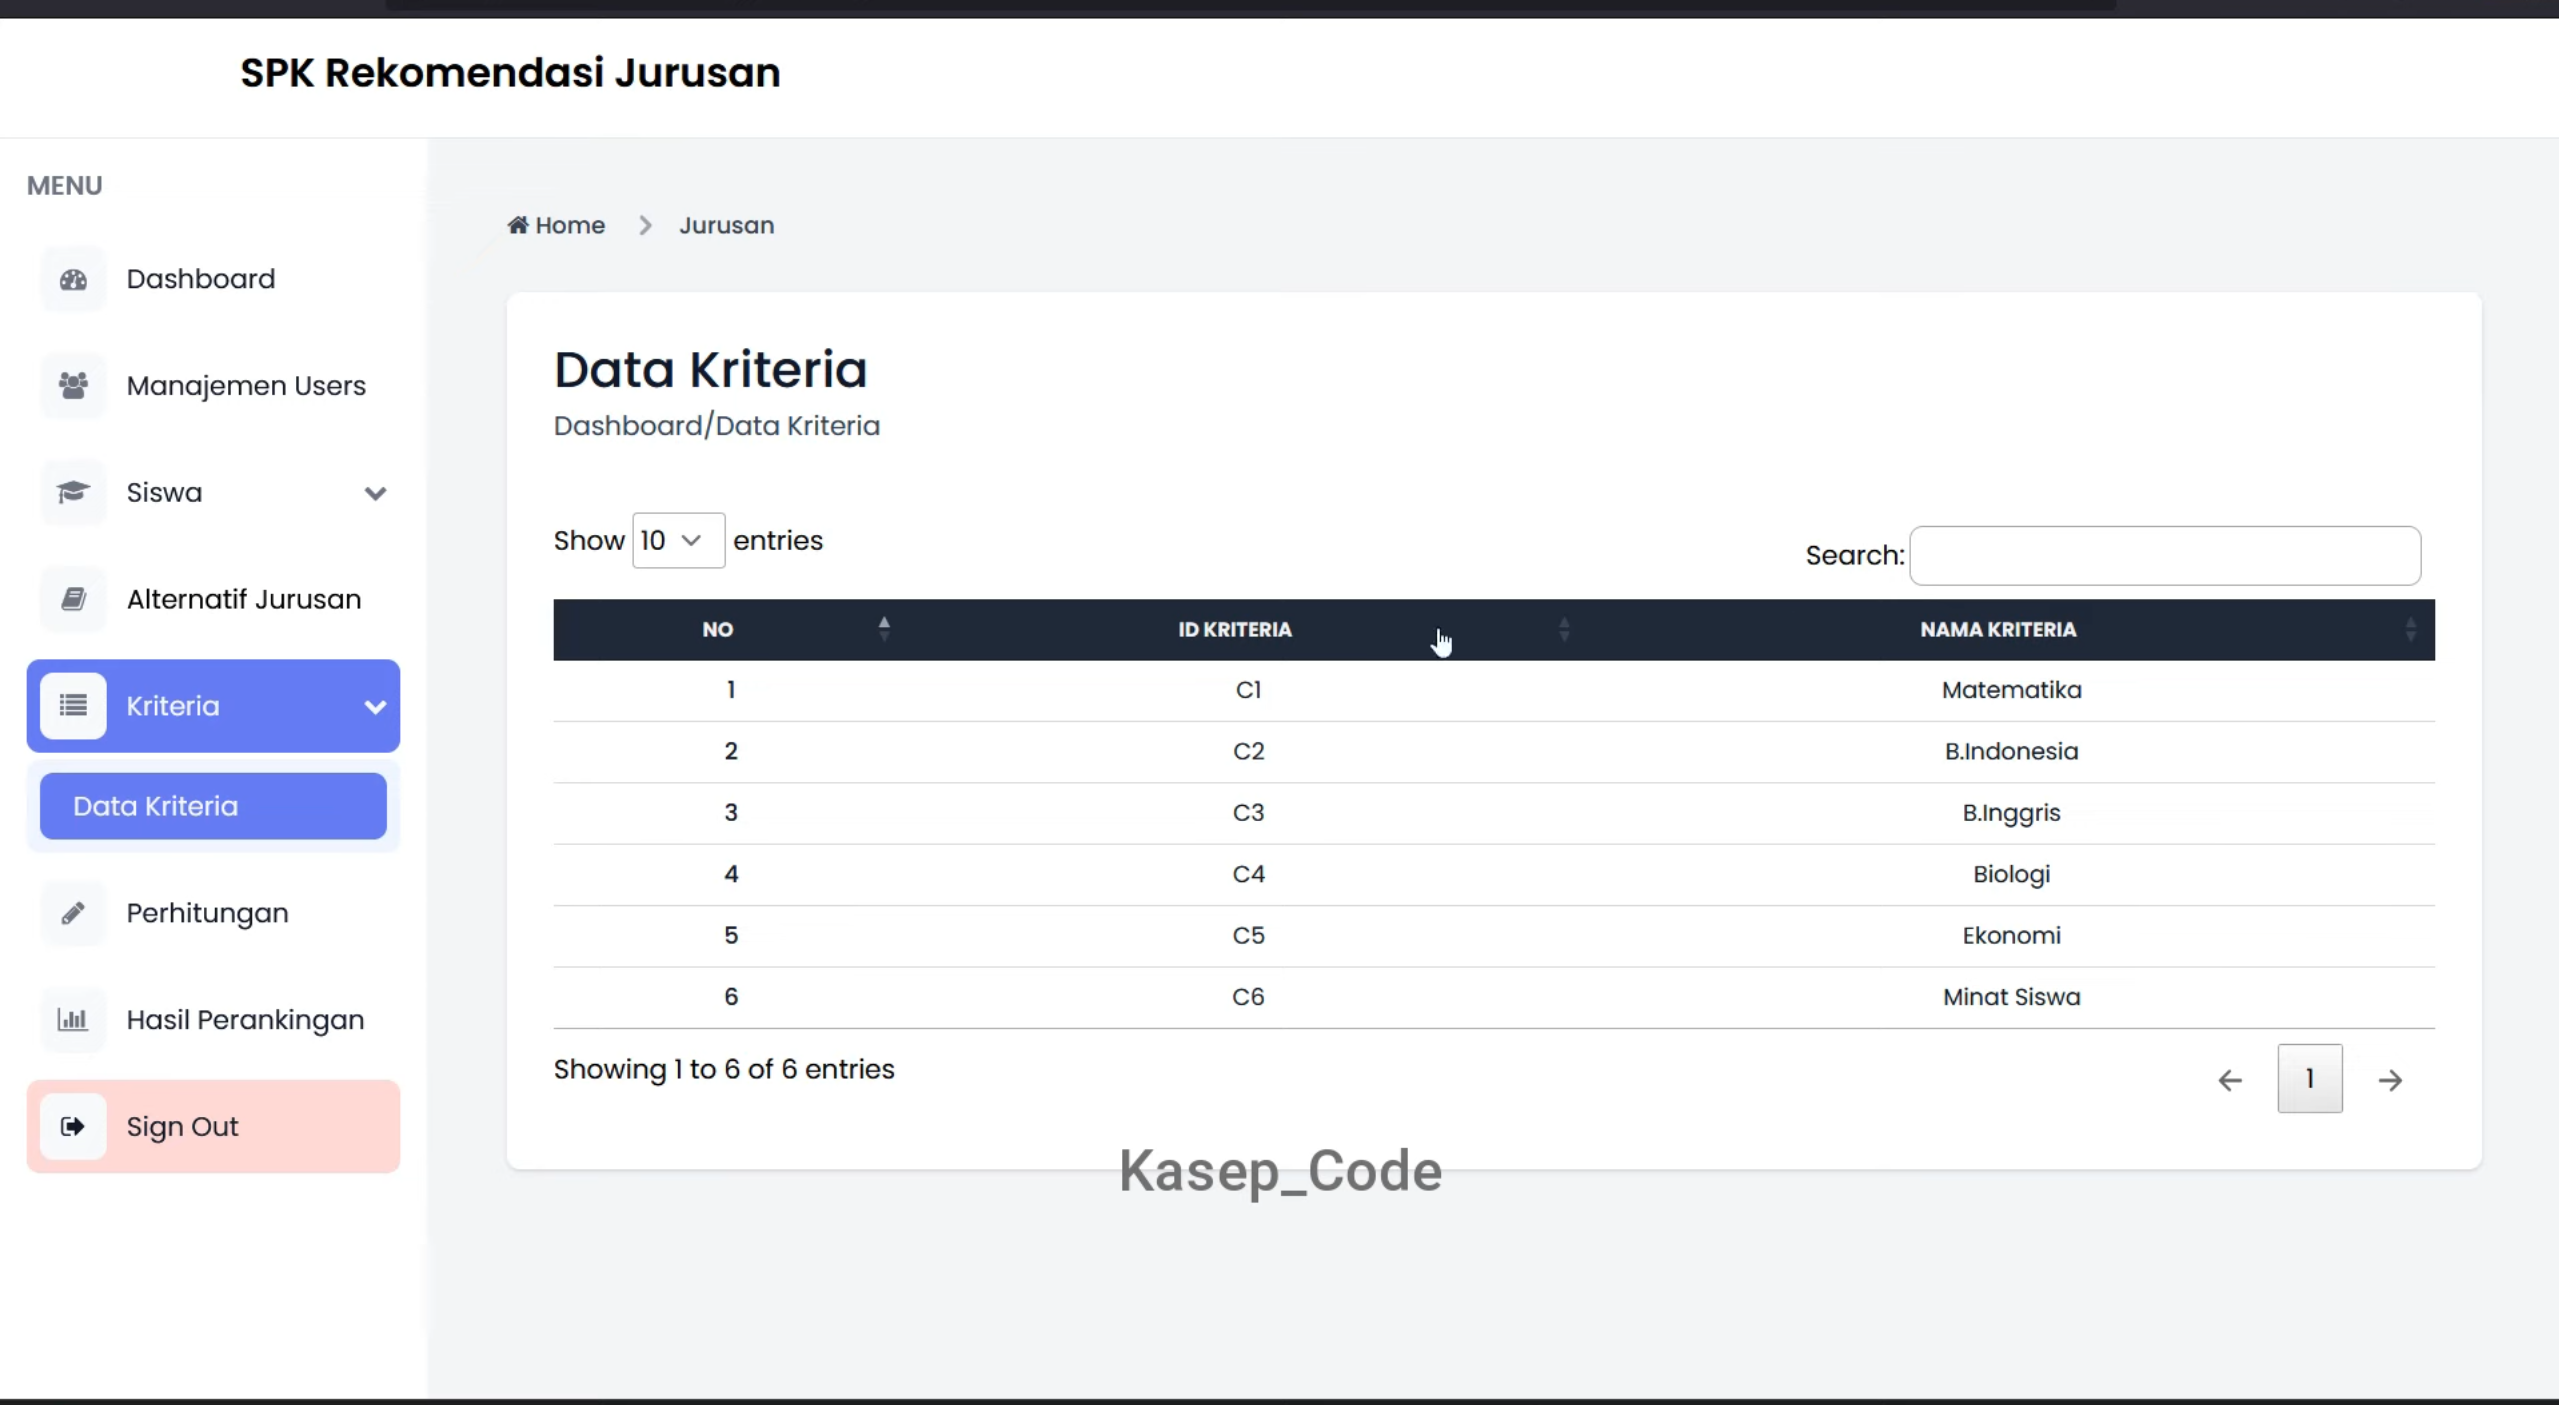The height and width of the screenshot is (1405, 2559).
Task: Click the C1 ID cell
Action: click(1248, 690)
